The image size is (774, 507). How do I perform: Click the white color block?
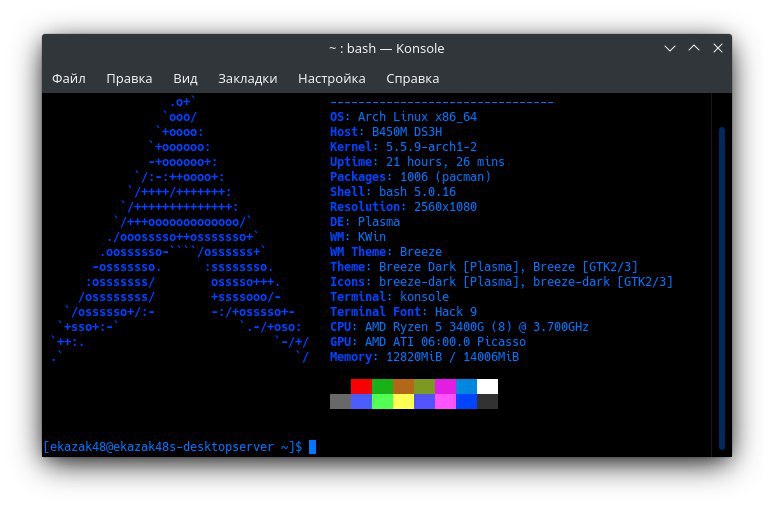487,387
